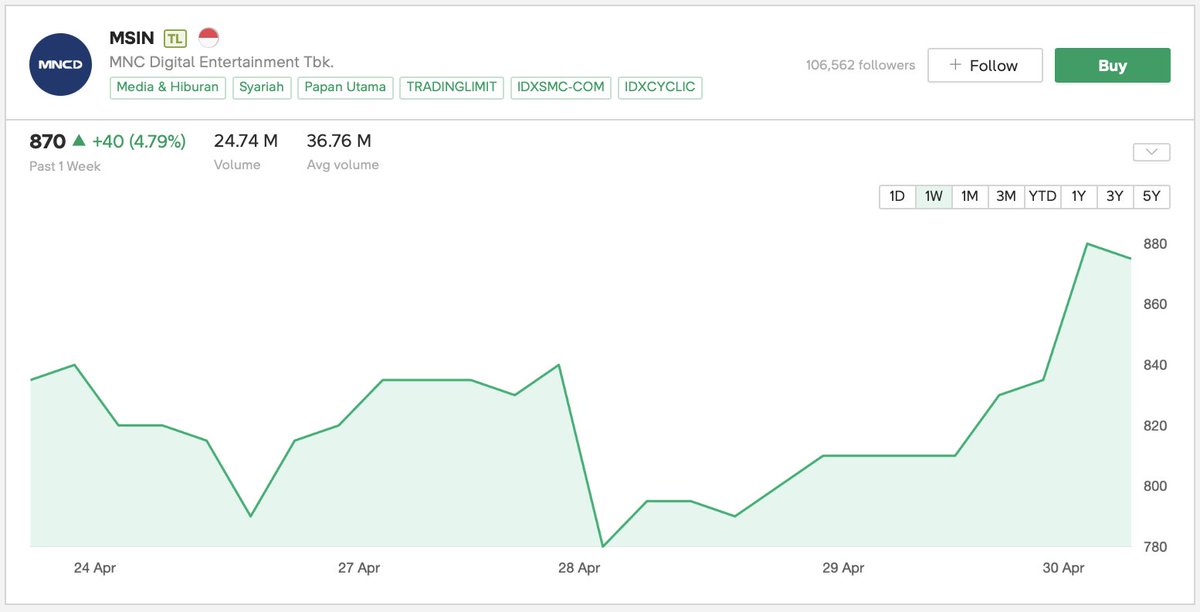Open the IDXSMC-COM index tag
Image resolution: width=1200 pixels, height=612 pixels.
[x=561, y=87]
